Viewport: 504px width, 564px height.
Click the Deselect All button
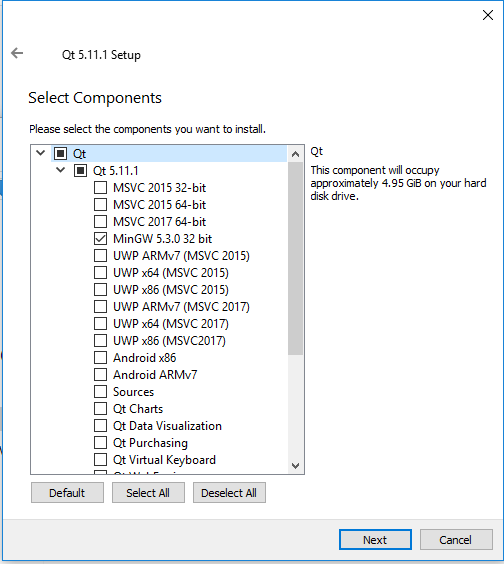click(x=229, y=492)
